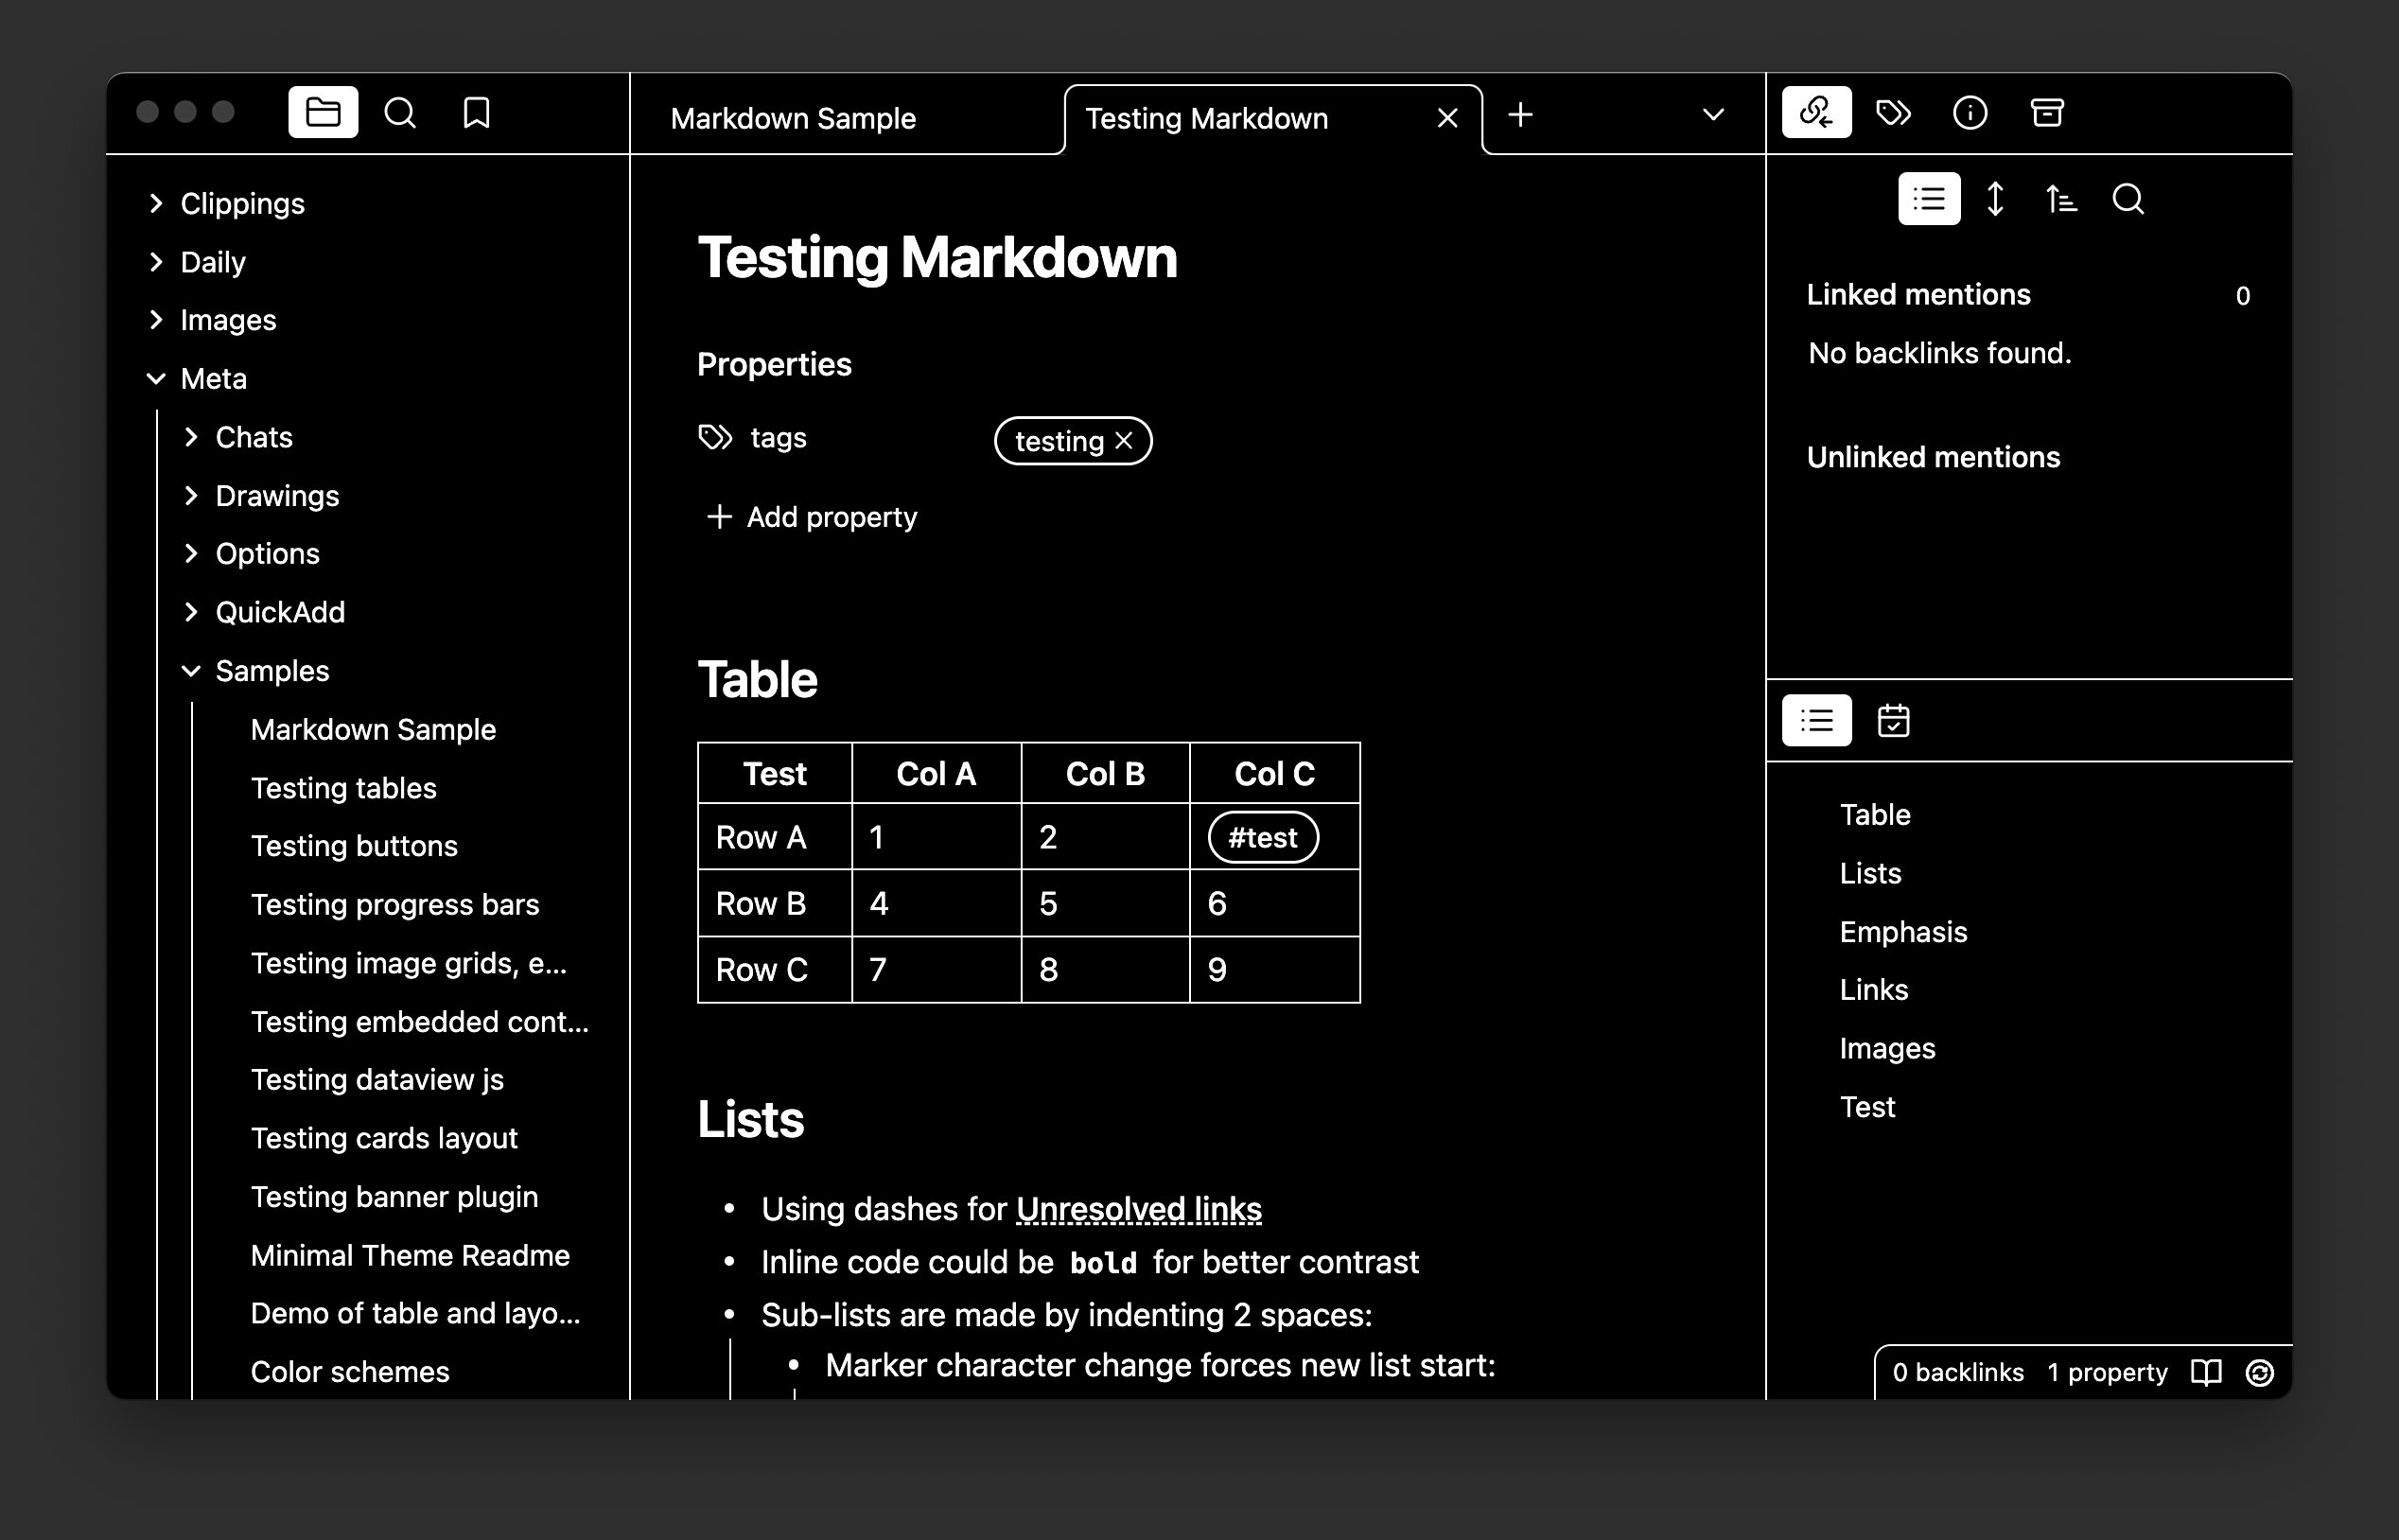This screenshot has height=1540, width=2399.
Task: Open the file info icon in right sidebar
Action: click(1969, 113)
